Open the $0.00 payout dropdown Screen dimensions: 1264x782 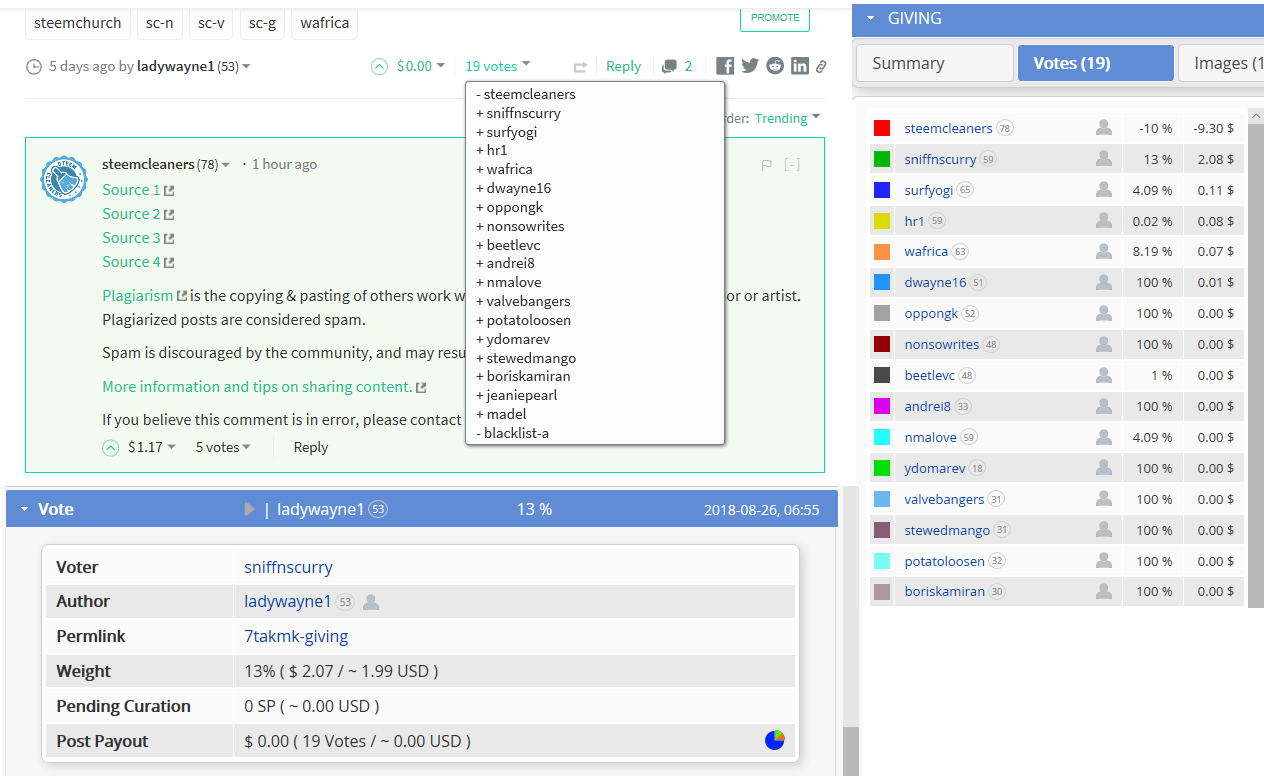point(421,66)
